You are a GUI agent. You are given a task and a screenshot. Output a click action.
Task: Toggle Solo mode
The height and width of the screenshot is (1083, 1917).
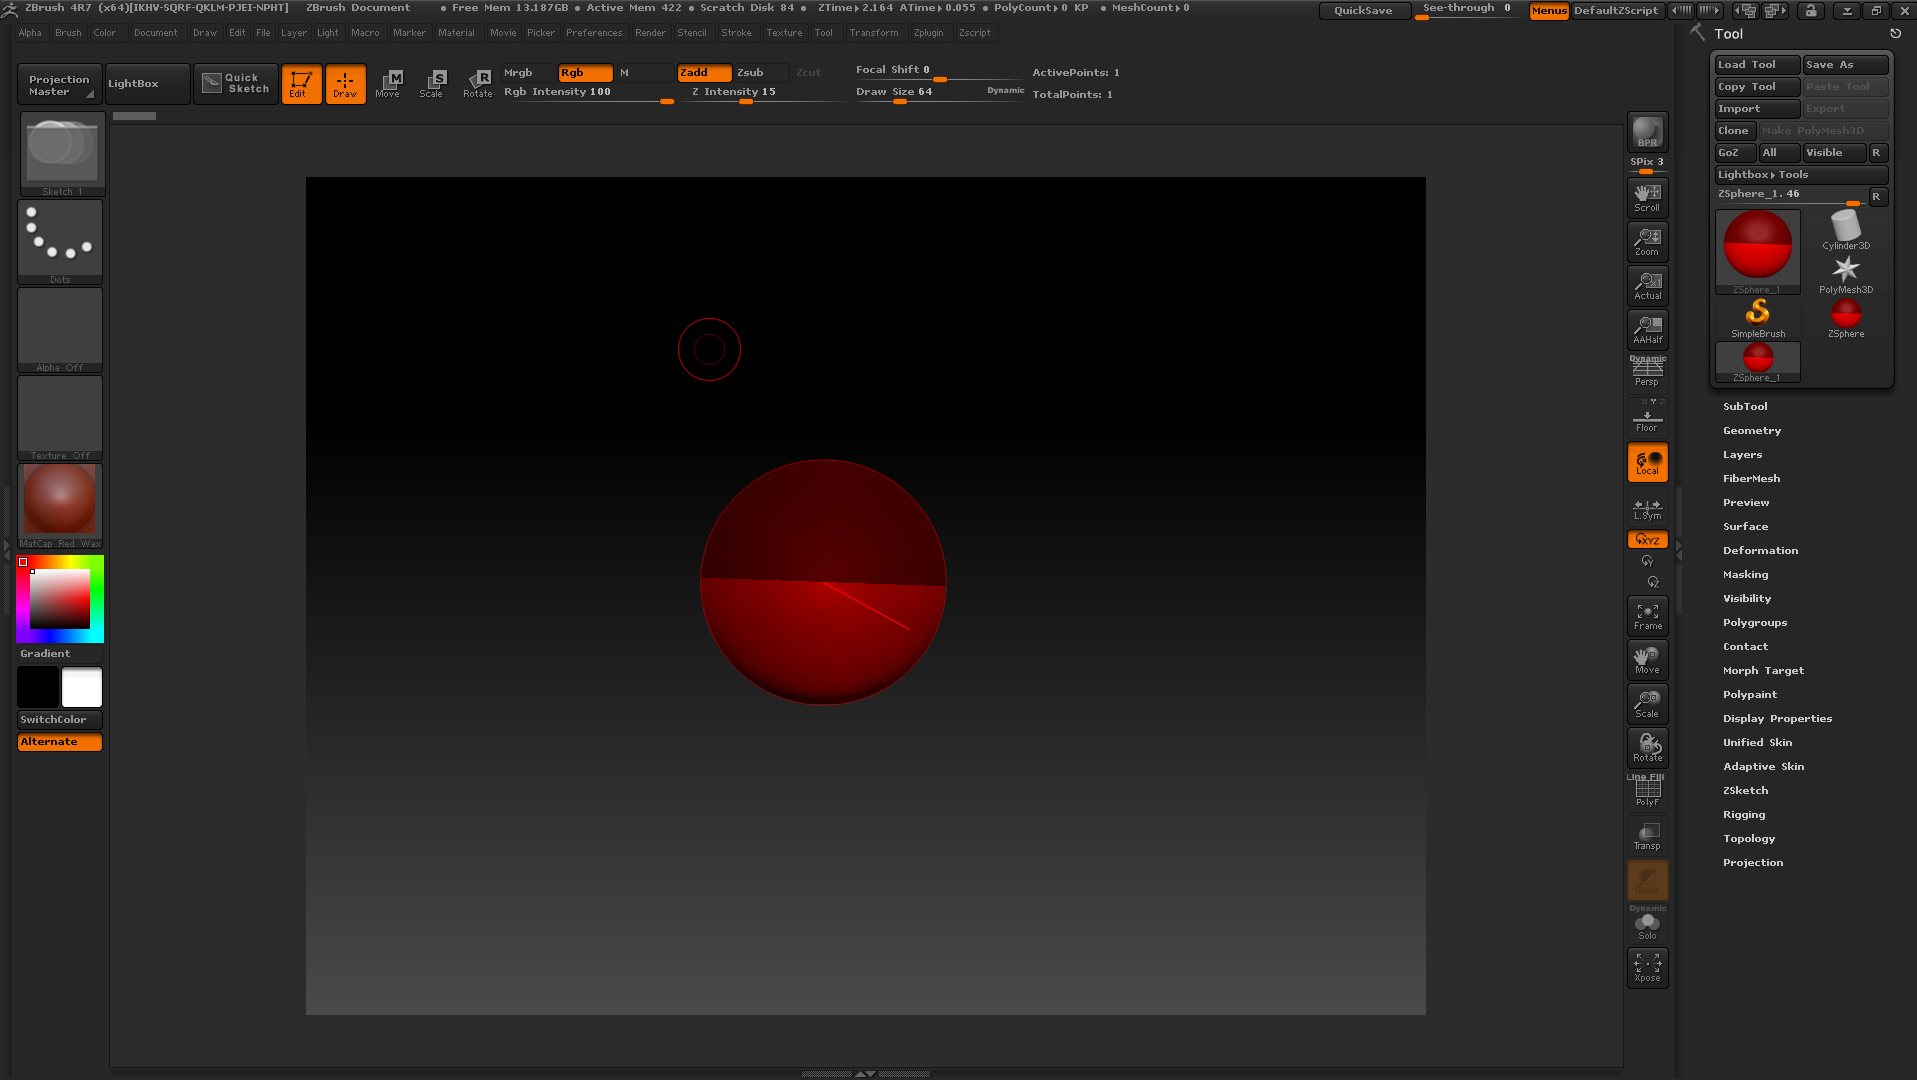(1647, 924)
